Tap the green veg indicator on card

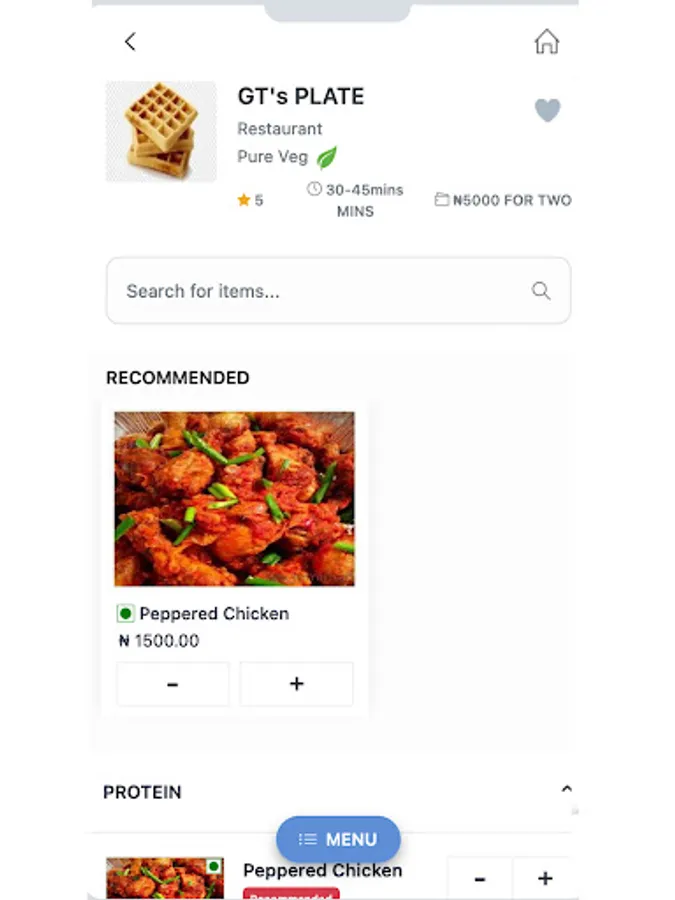click(126, 613)
